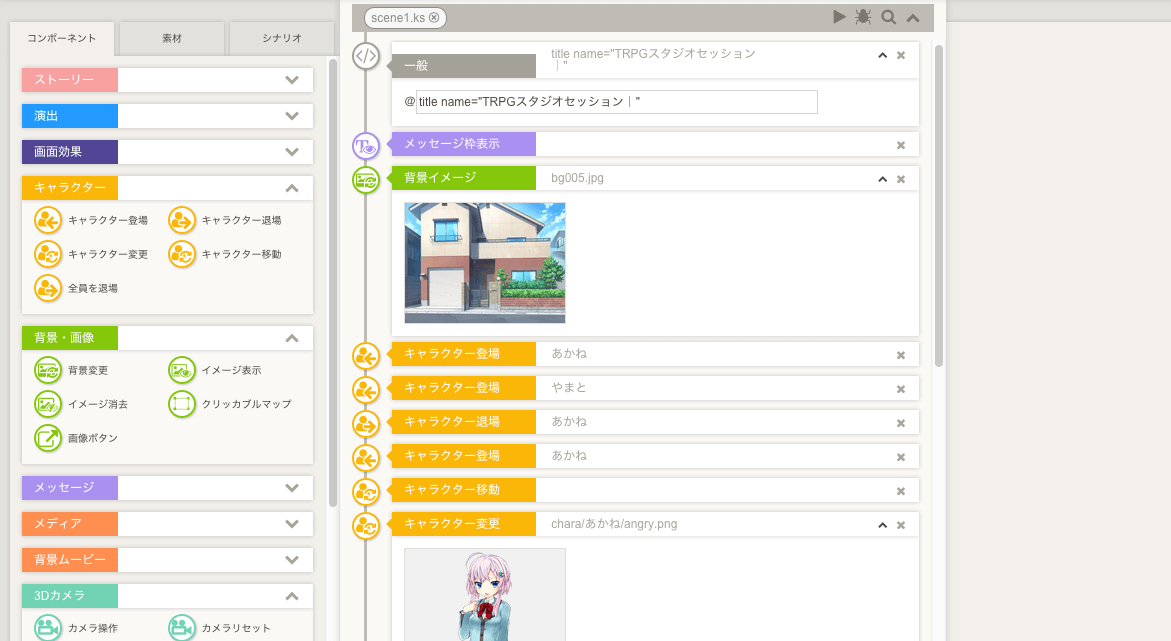Expand the 演出 category

pos(292,116)
